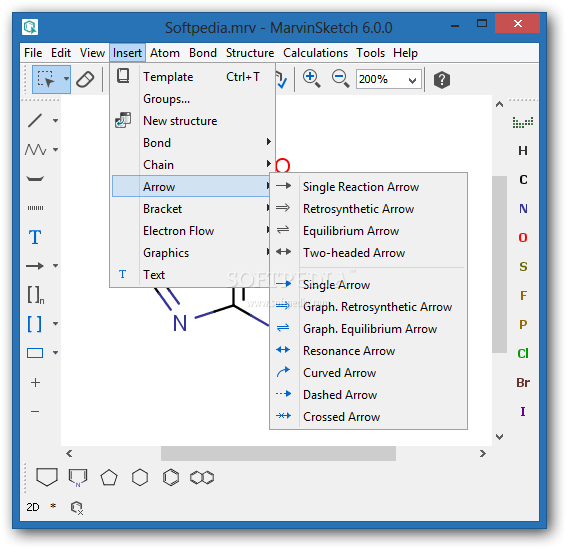Click the increase charge plus tool
This screenshot has height=549, width=567.
[x=35, y=382]
